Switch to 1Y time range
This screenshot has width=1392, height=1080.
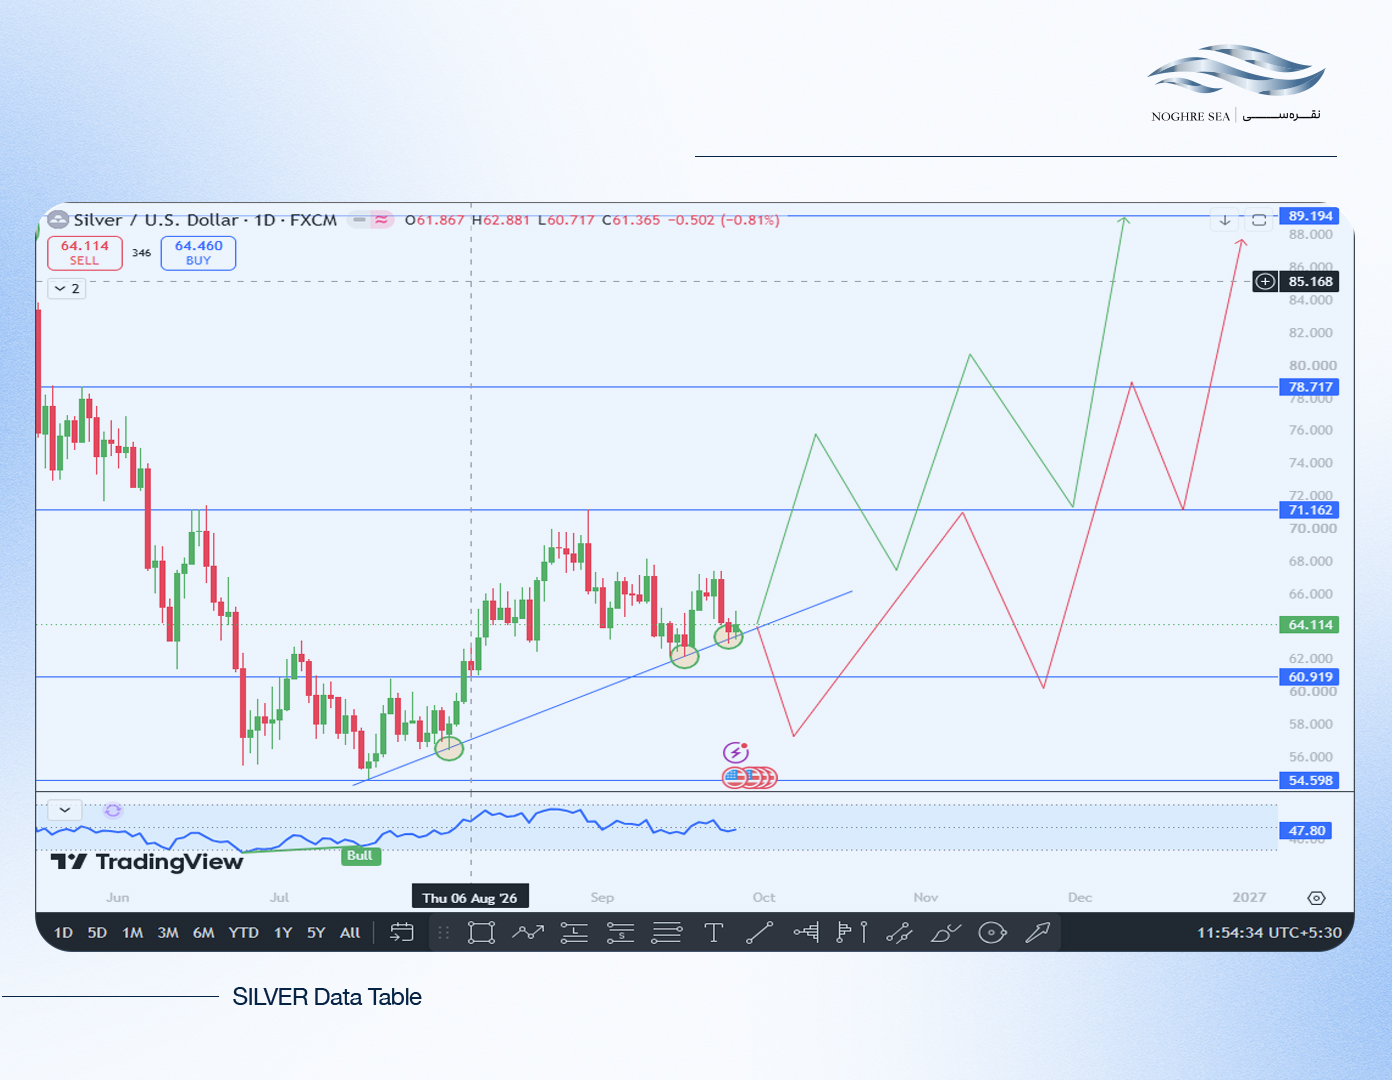(x=283, y=933)
